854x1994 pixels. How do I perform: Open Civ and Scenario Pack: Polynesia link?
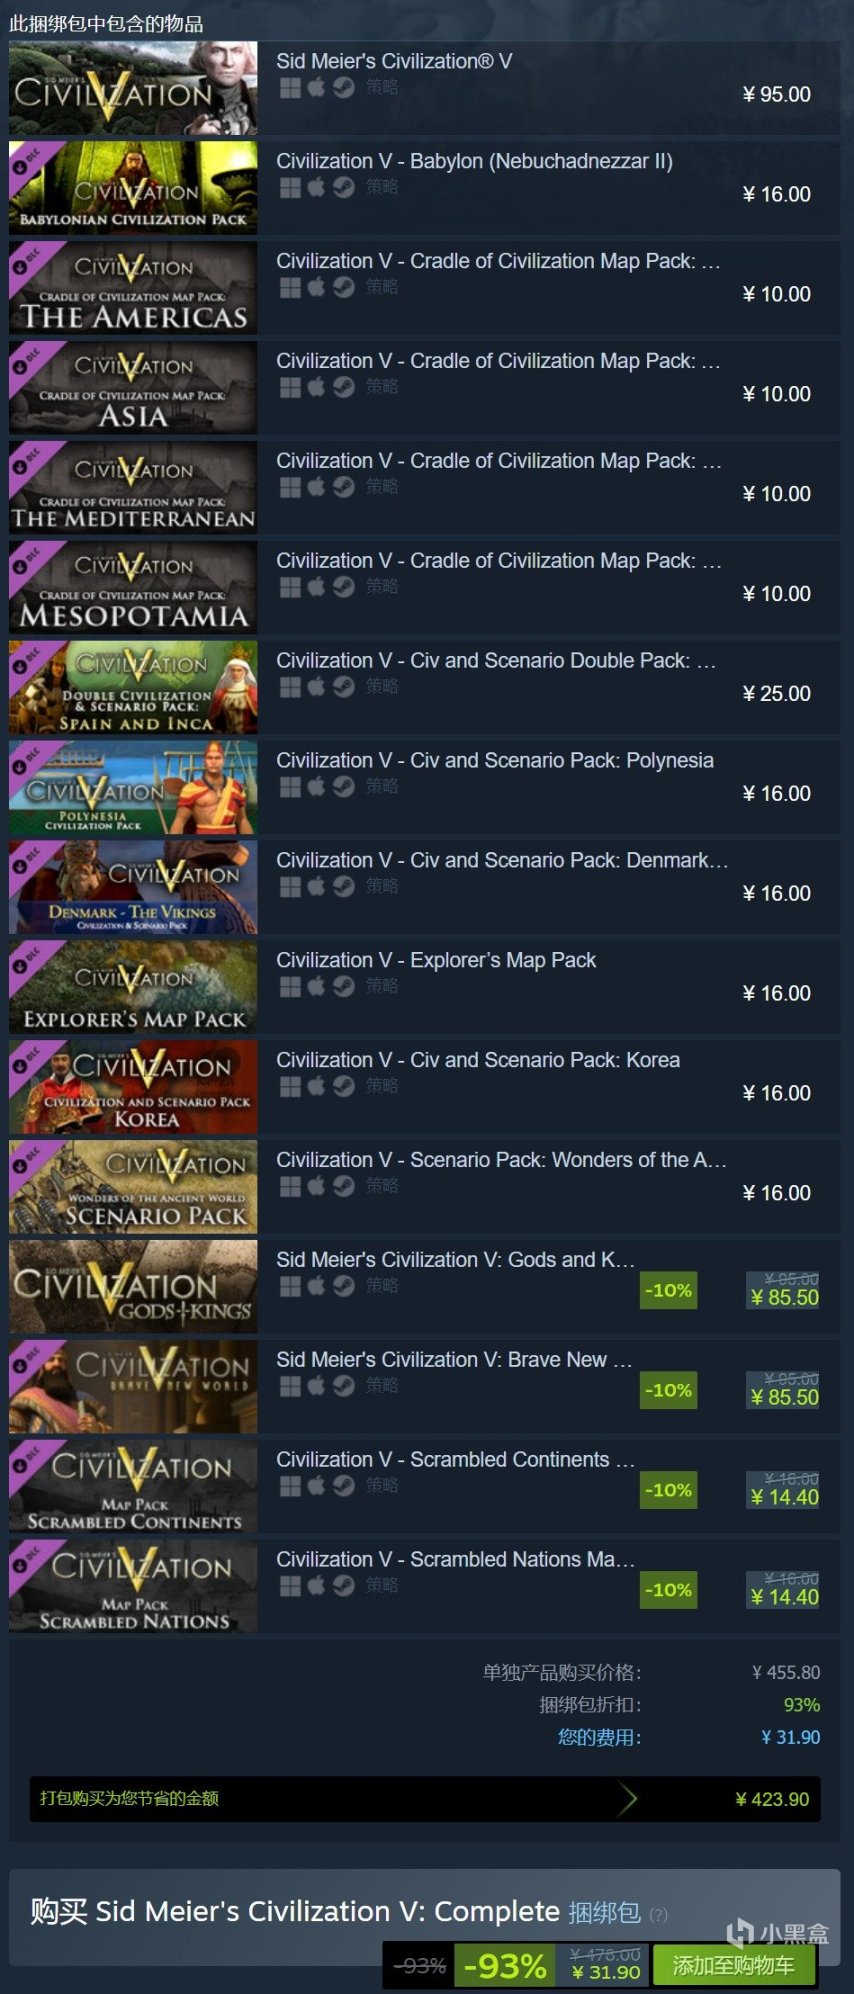[495, 761]
